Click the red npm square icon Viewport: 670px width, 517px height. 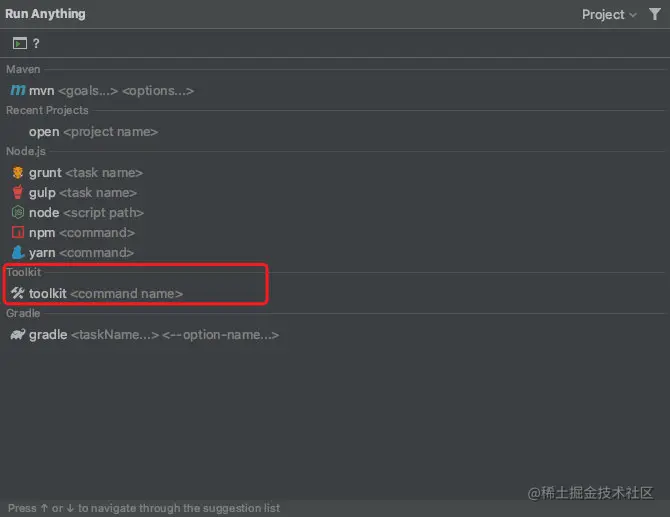18,232
